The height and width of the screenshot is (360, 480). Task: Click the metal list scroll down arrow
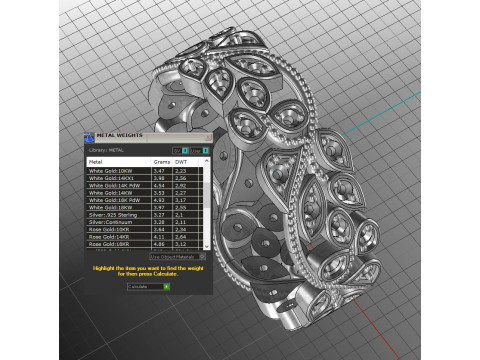pos(207,246)
